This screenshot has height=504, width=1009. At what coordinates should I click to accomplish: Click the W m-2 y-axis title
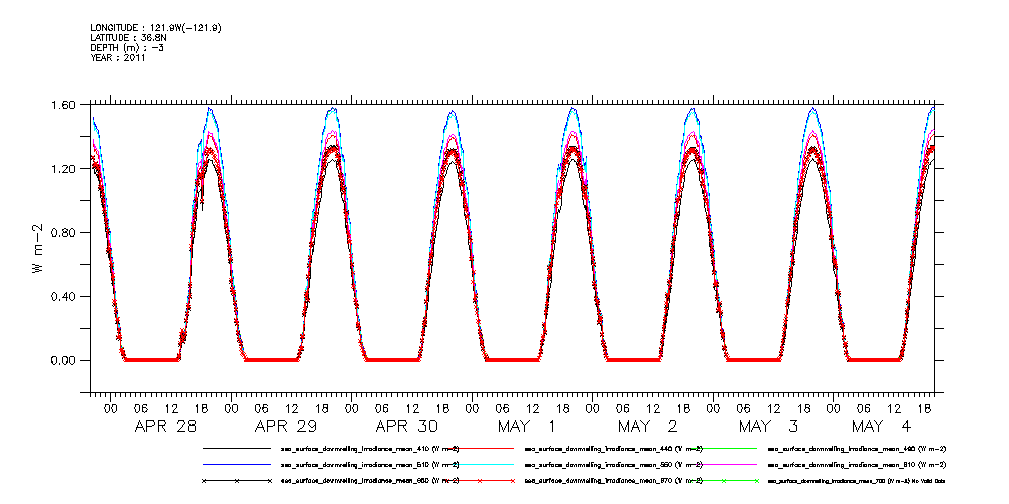(x=37, y=248)
